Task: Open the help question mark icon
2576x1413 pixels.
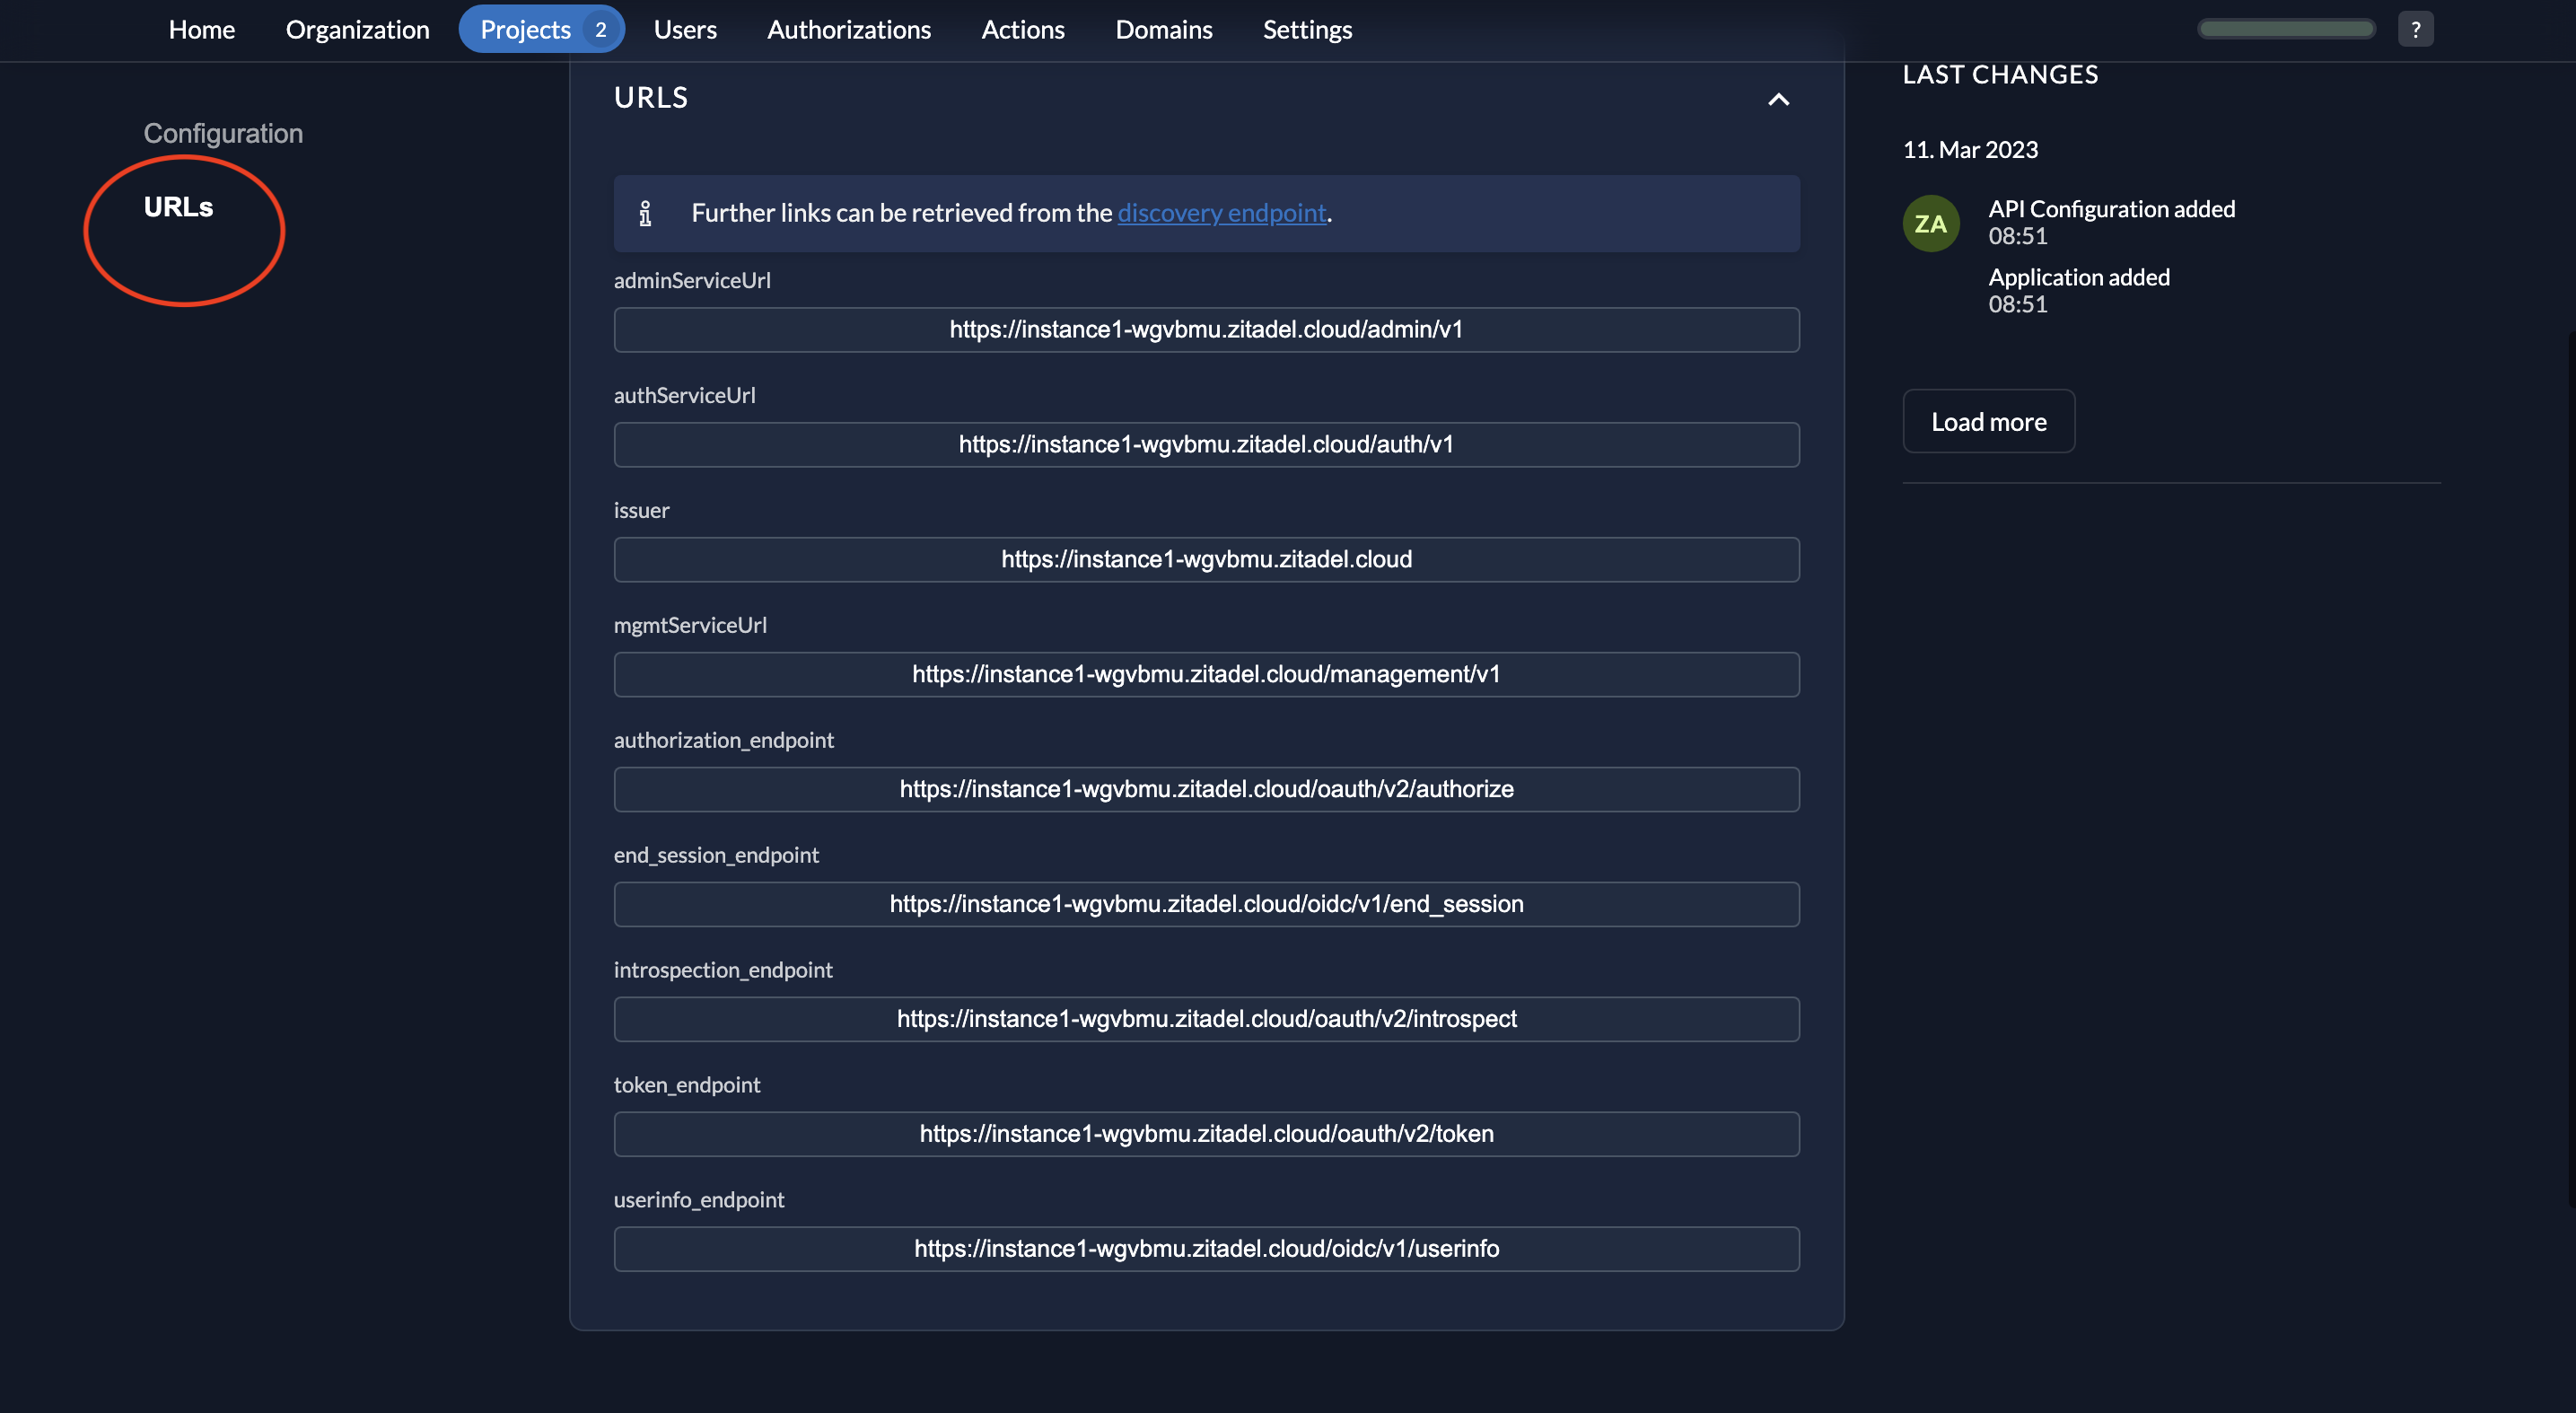Action: pyautogui.click(x=2416, y=28)
